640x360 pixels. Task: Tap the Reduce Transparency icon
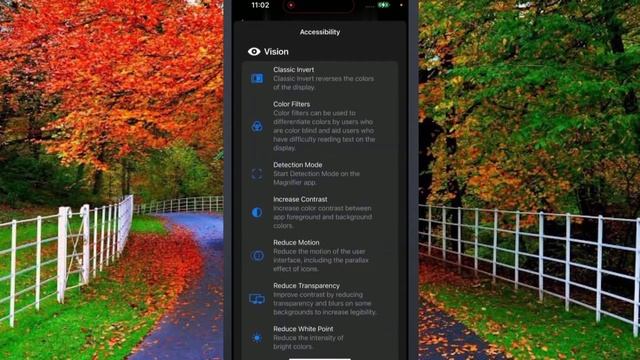(257, 299)
